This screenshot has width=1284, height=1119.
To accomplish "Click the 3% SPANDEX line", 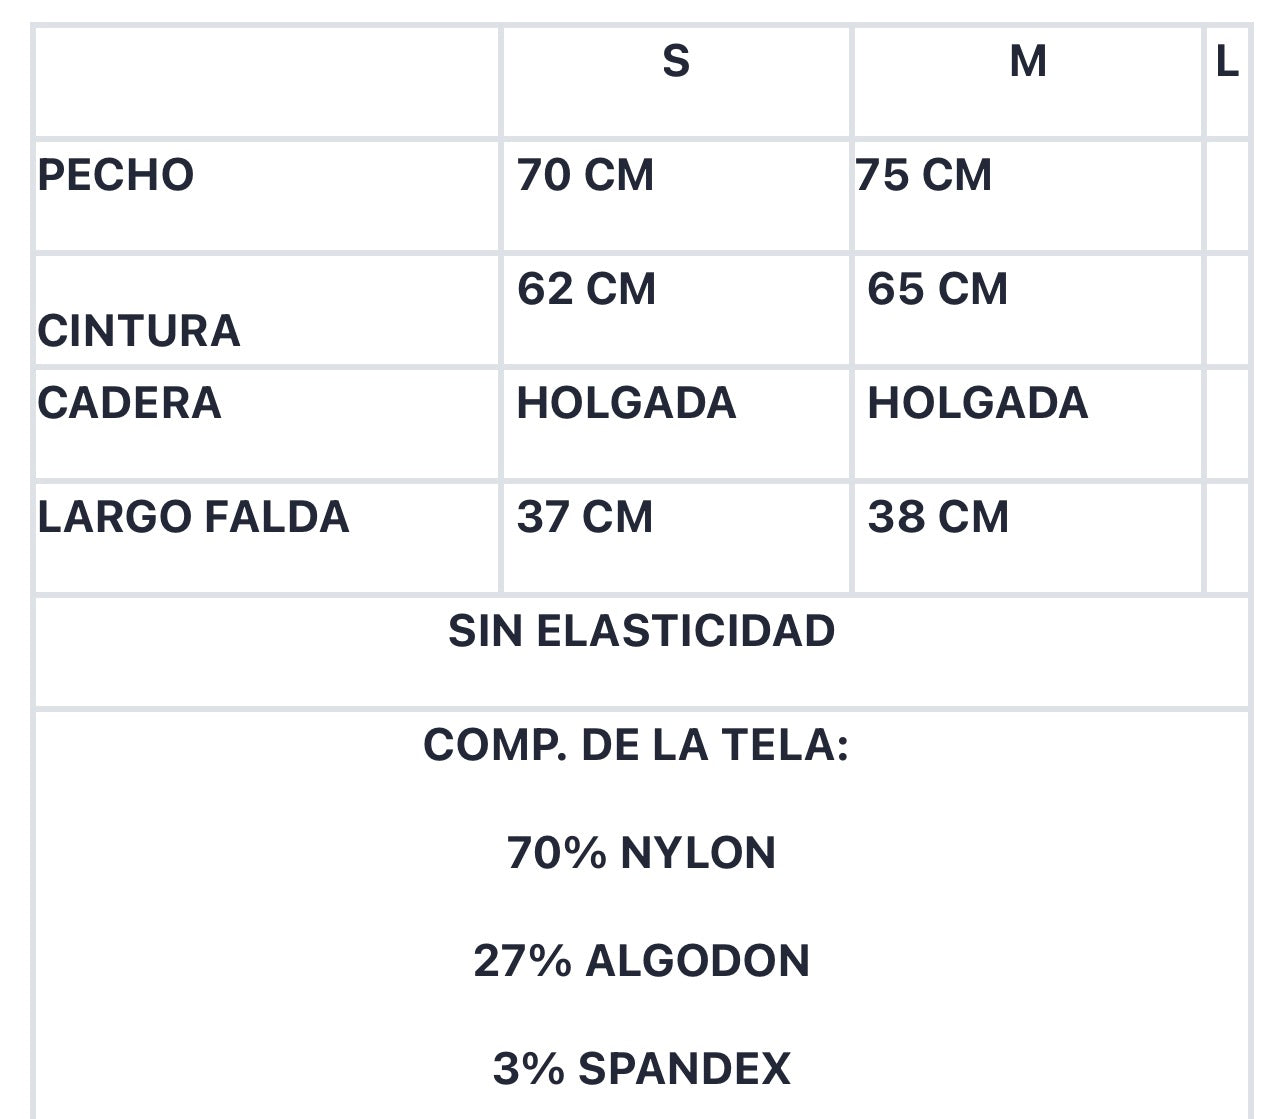I will click(x=641, y=1069).
